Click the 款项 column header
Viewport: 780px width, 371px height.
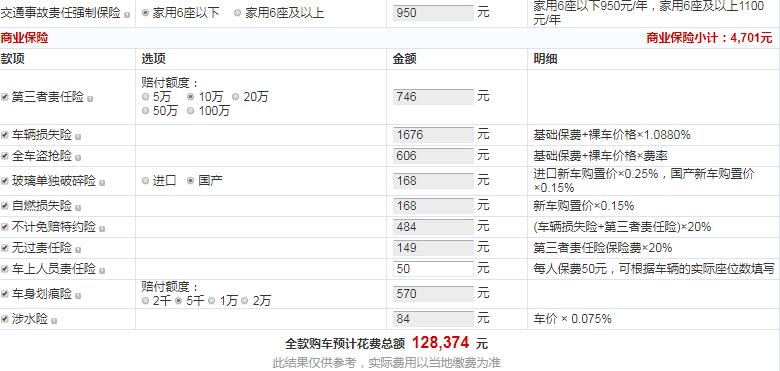click(12, 59)
